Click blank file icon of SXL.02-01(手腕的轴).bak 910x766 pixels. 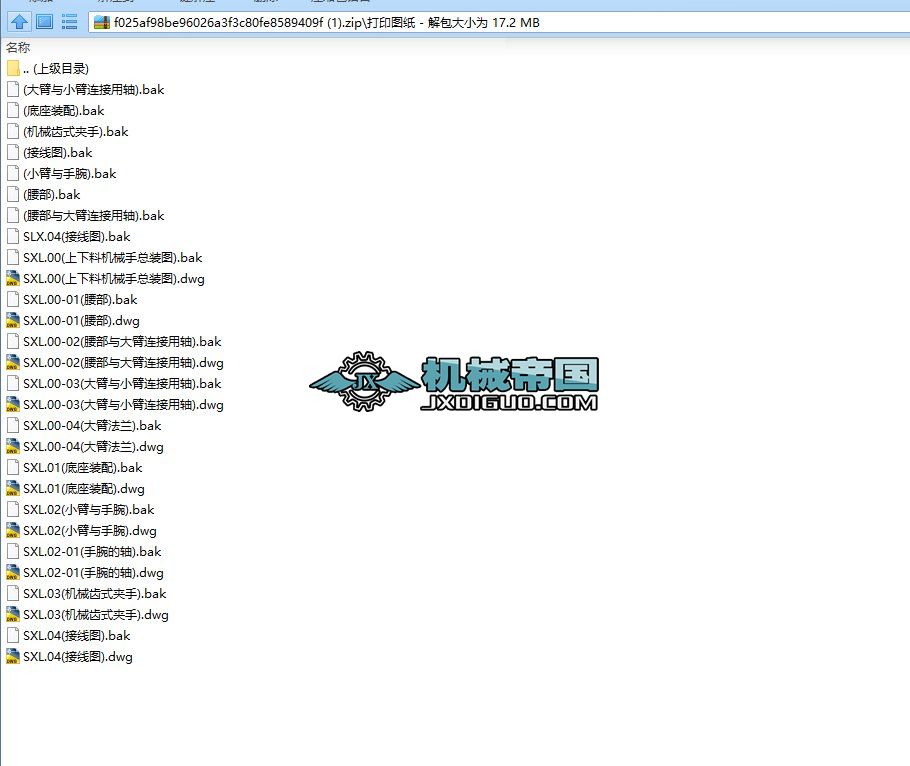pos(13,551)
